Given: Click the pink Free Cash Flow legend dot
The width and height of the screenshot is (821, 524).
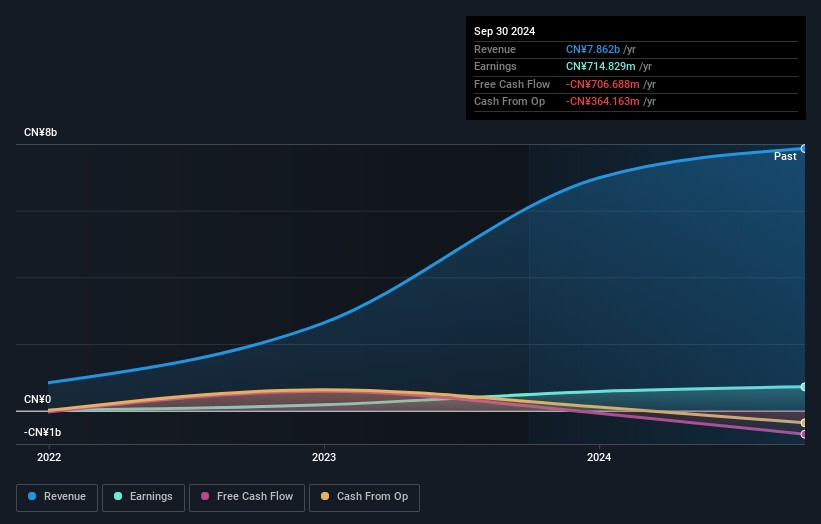Looking at the screenshot, I should click(x=205, y=496).
